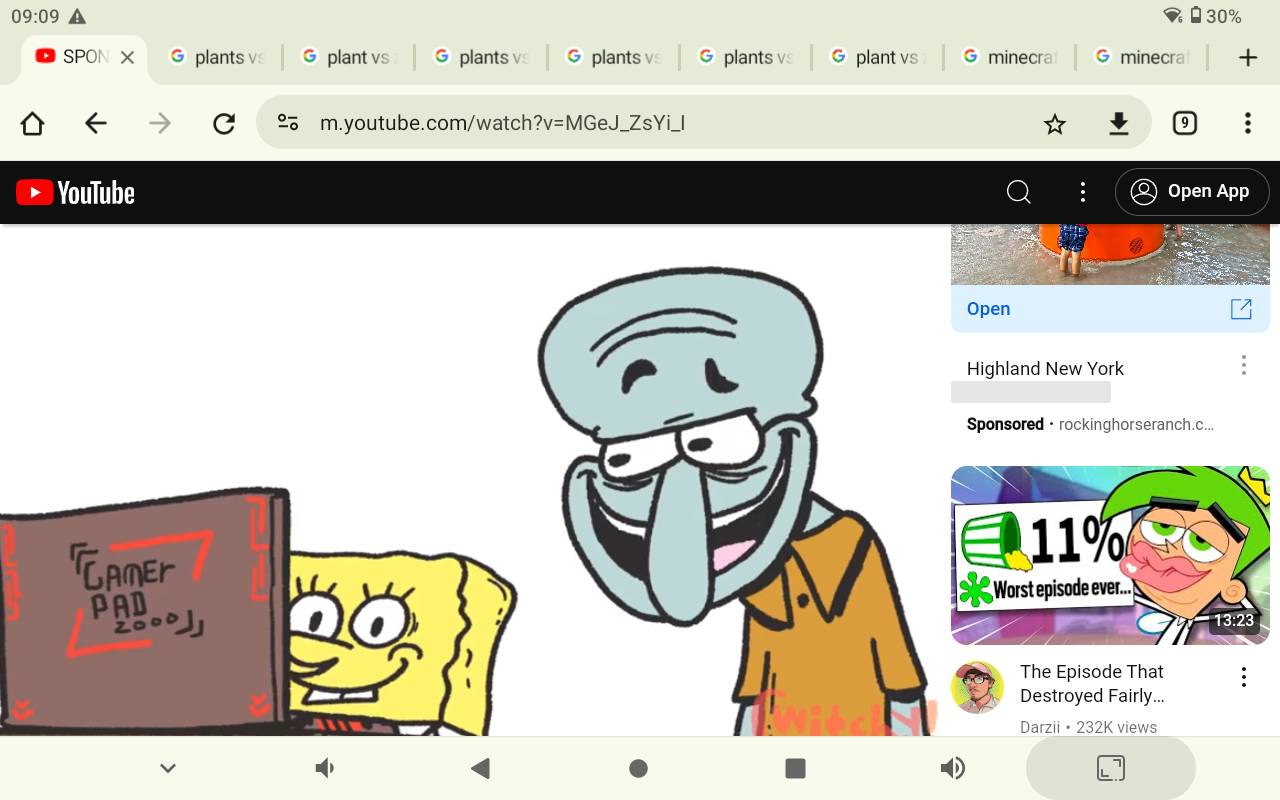The width and height of the screenshot is (1280, 800).
Task: Raise volume with bottom bar speaker icon
Action: [x=952, y=768]
